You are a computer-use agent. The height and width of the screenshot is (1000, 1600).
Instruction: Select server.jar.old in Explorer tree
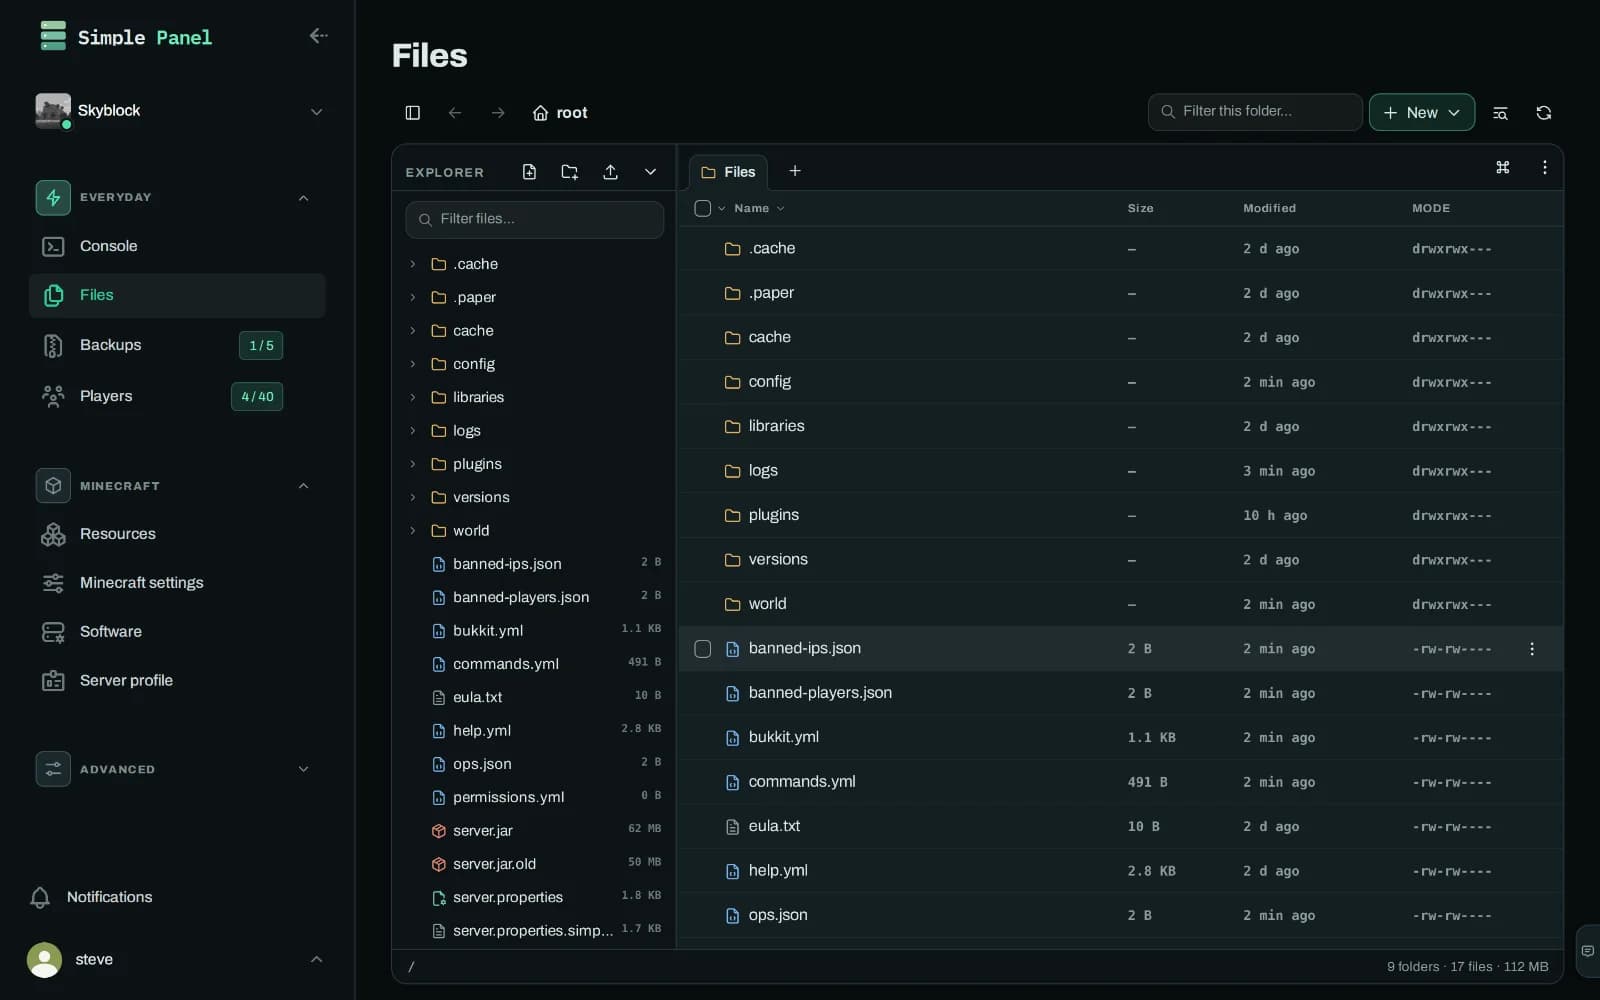[x=534, y=864]
